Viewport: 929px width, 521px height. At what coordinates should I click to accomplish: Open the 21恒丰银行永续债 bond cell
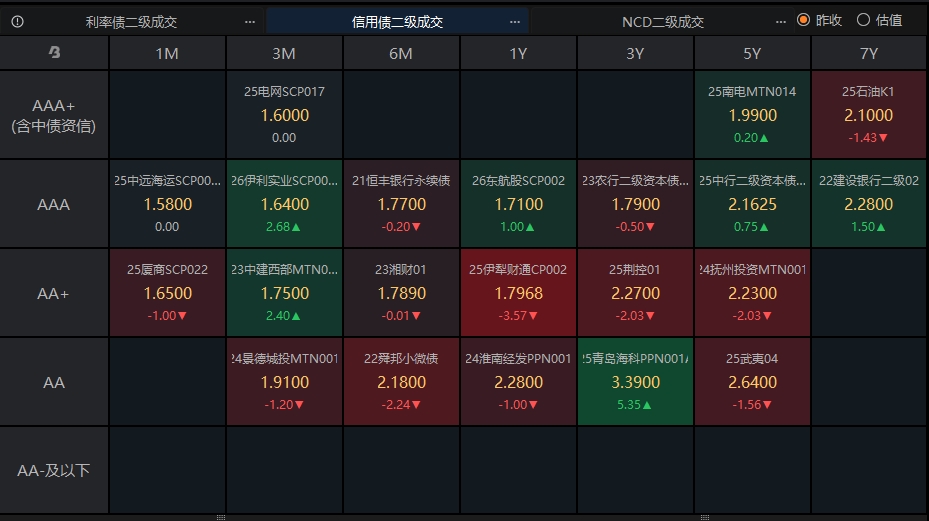pos(401,204)
